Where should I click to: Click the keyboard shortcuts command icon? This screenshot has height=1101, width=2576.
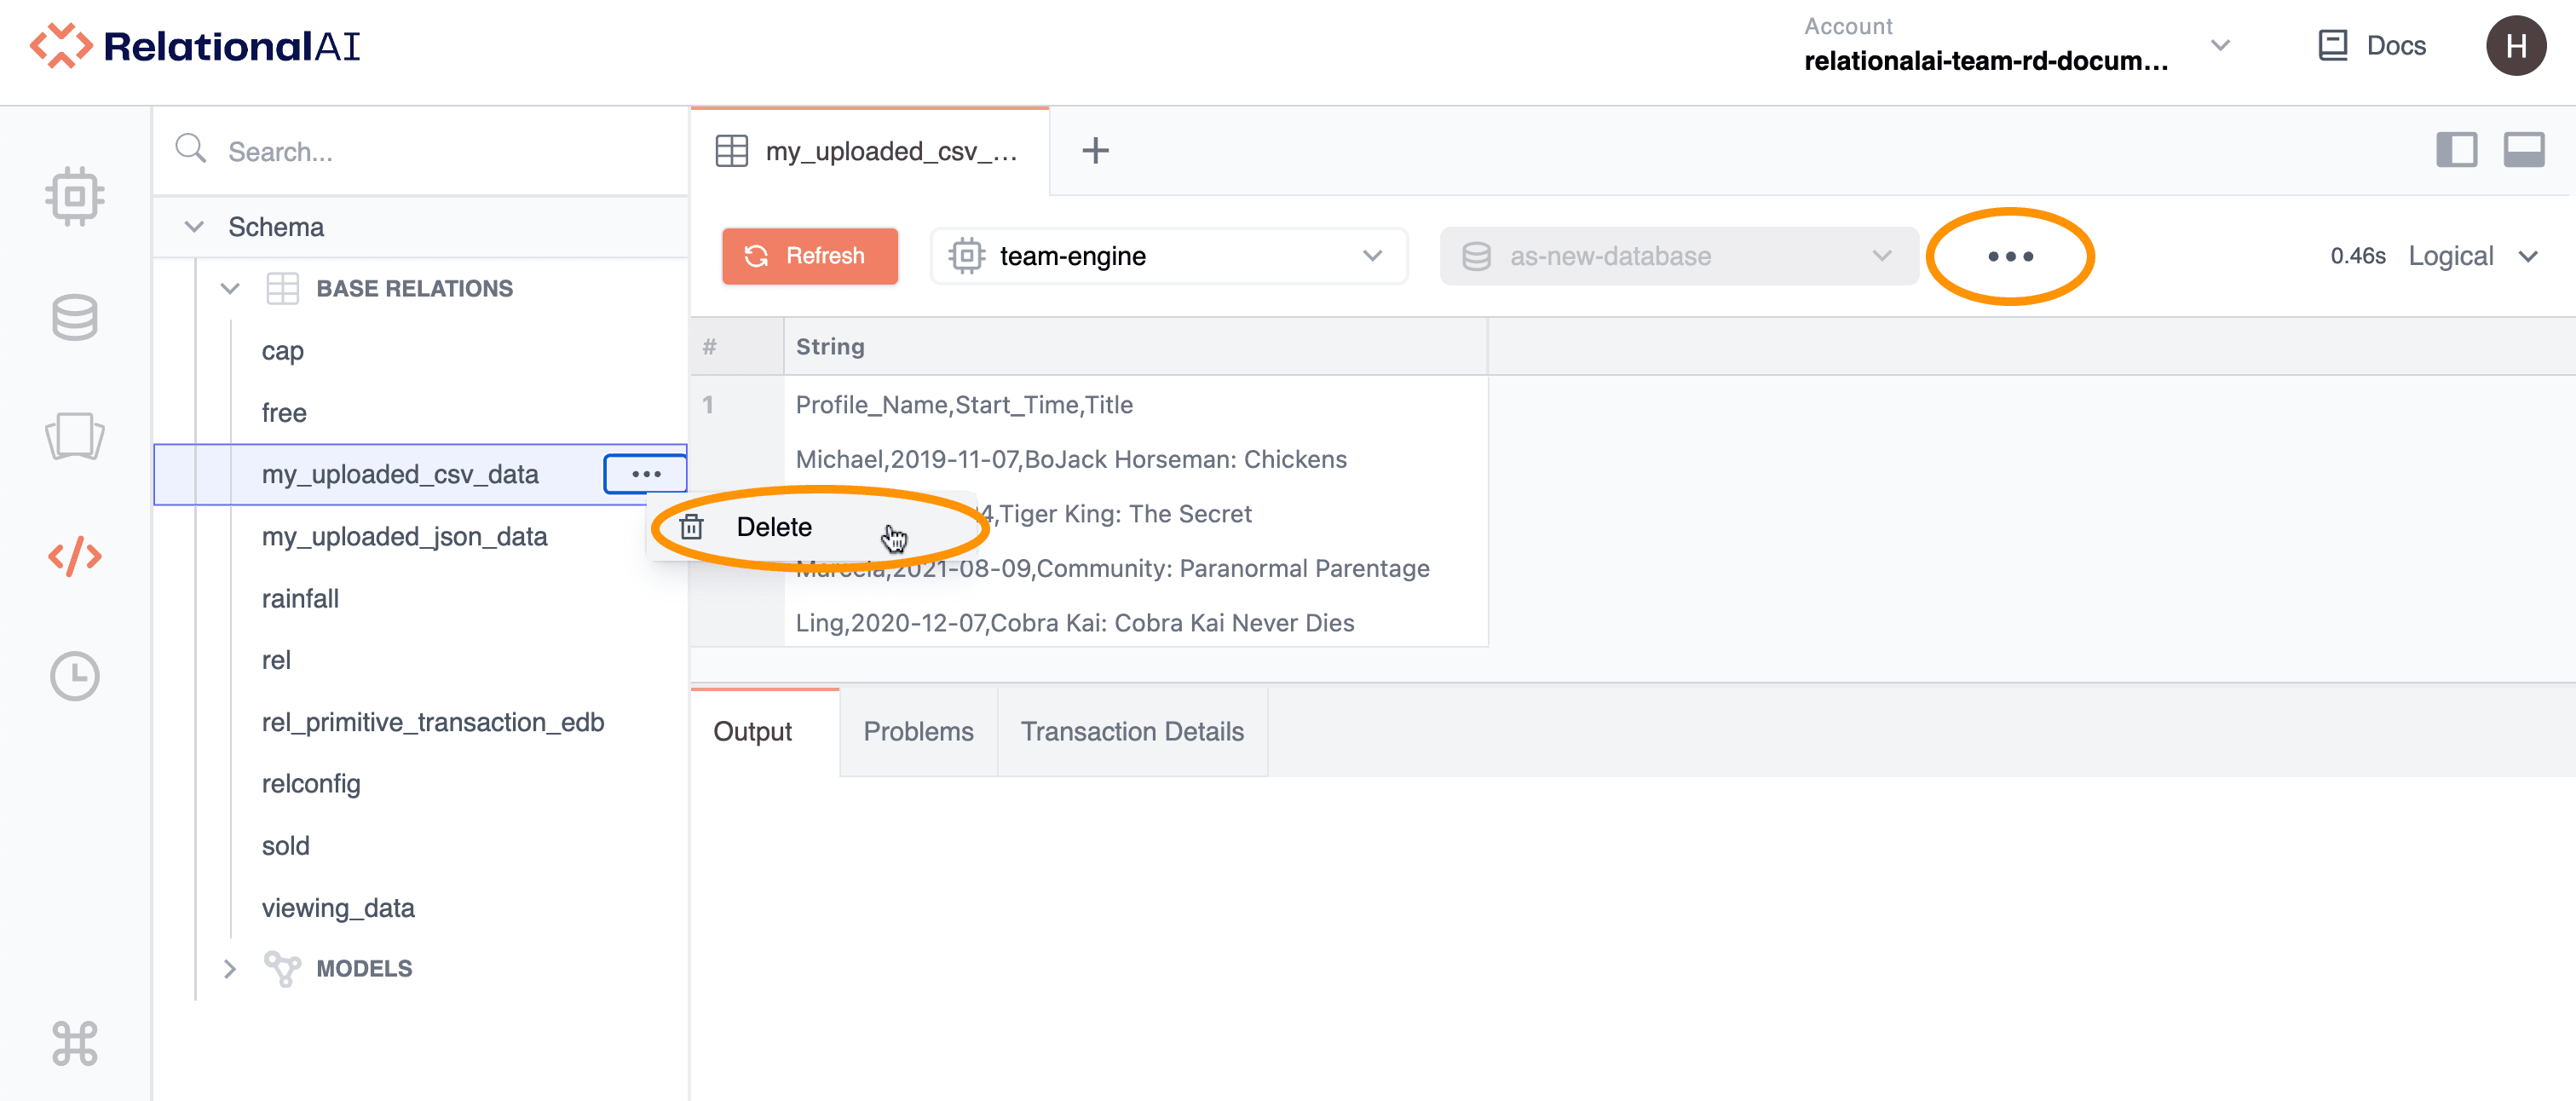click(75, 1043)
